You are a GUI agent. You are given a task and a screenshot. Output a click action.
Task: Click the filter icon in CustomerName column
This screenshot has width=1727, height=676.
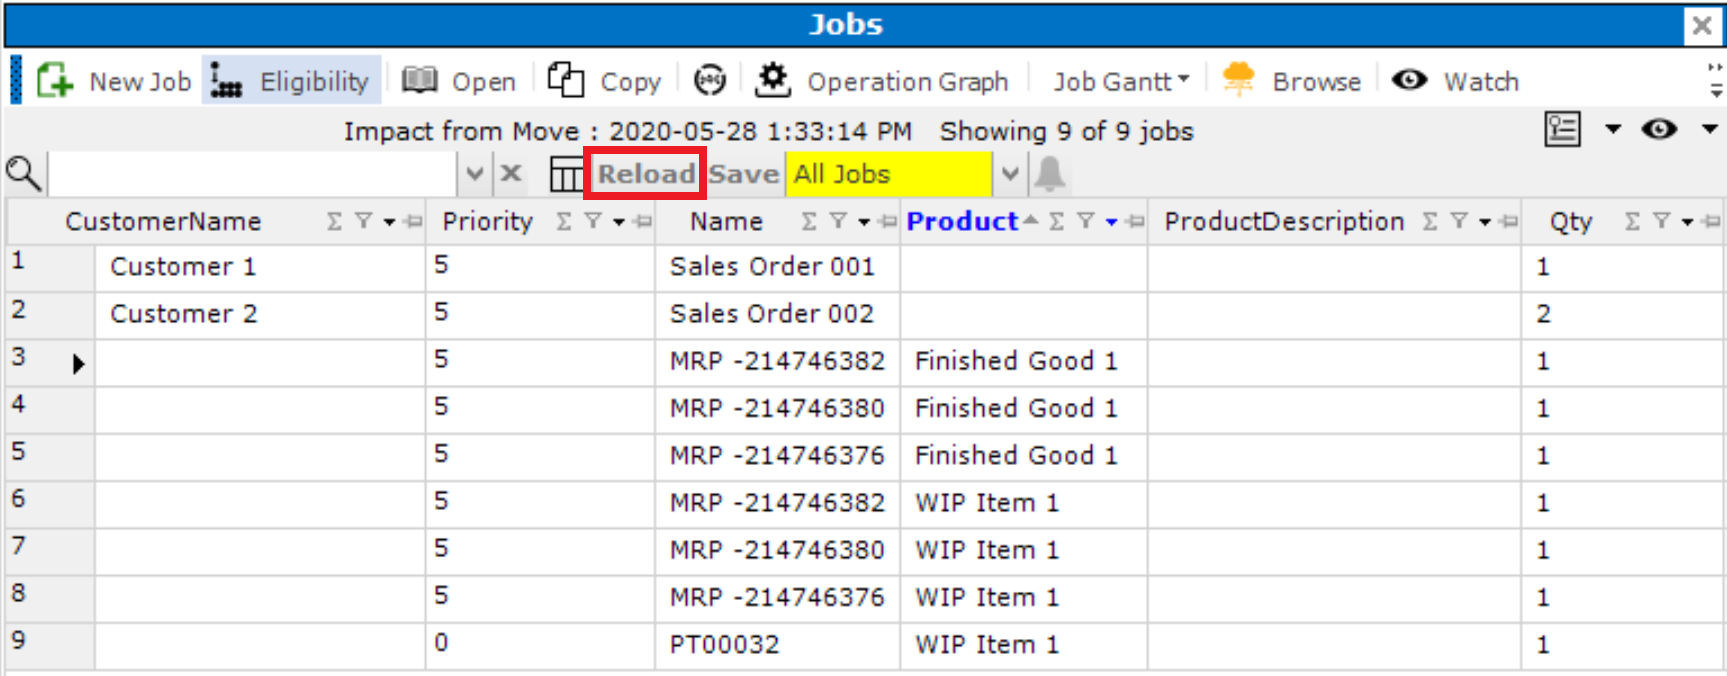coord(364,222)
